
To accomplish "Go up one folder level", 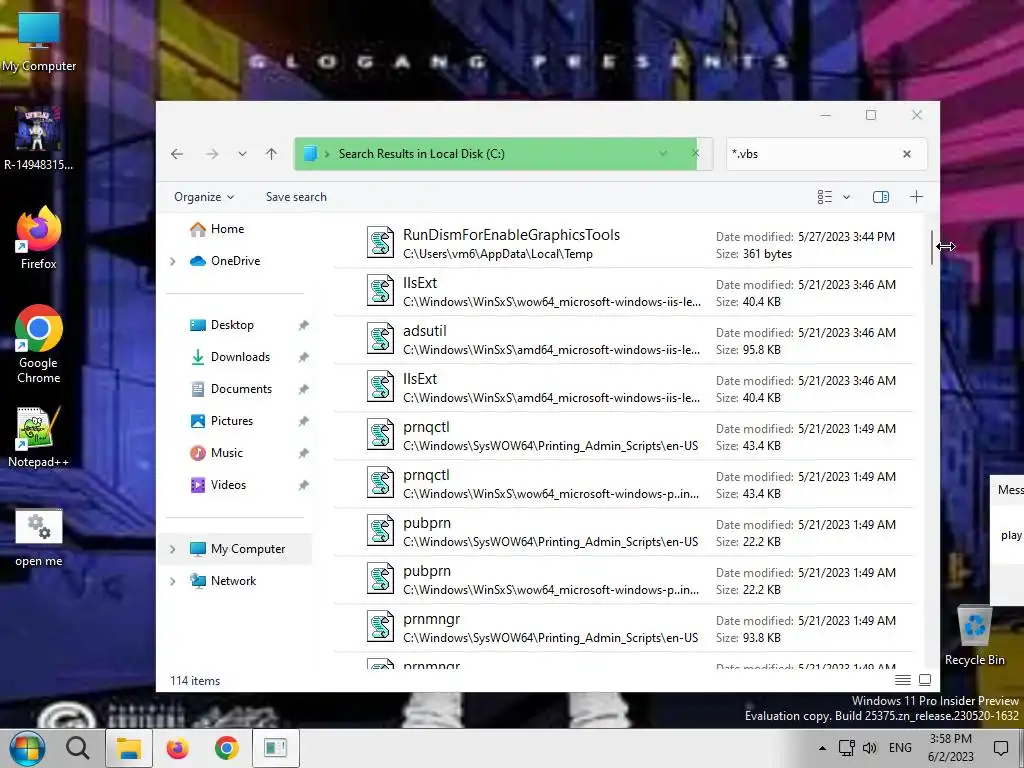I will pos(272,154).
